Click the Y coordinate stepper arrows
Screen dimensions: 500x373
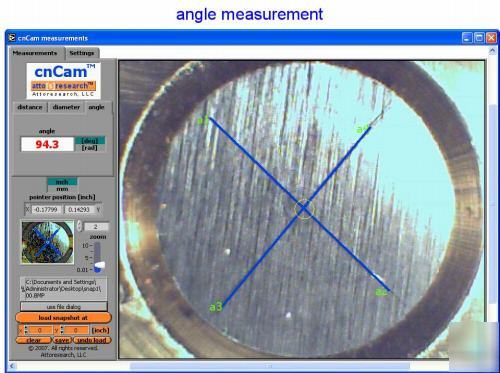pos(62,330)
